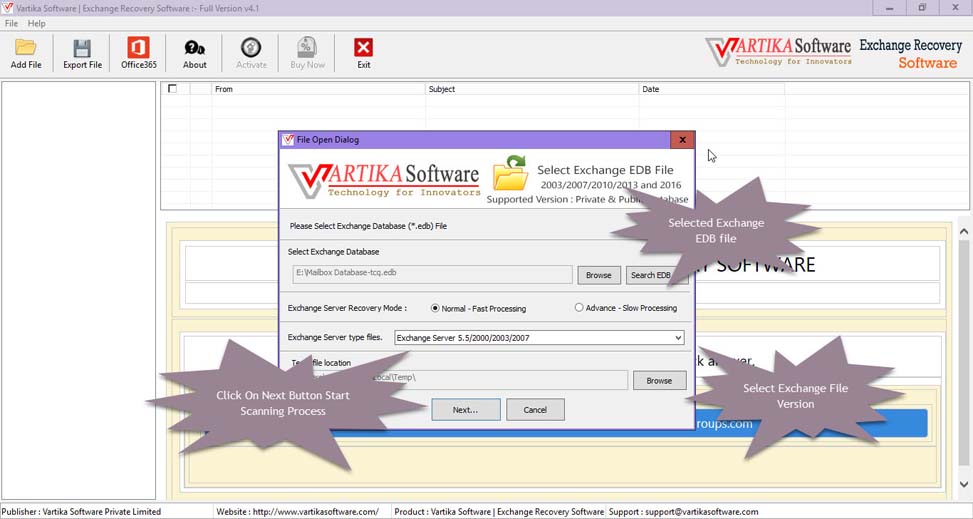Image resolution: width=973 pixels, height=519 pixels.
Task: Browse for the Exchange database file
Action: tap(599, 275)
